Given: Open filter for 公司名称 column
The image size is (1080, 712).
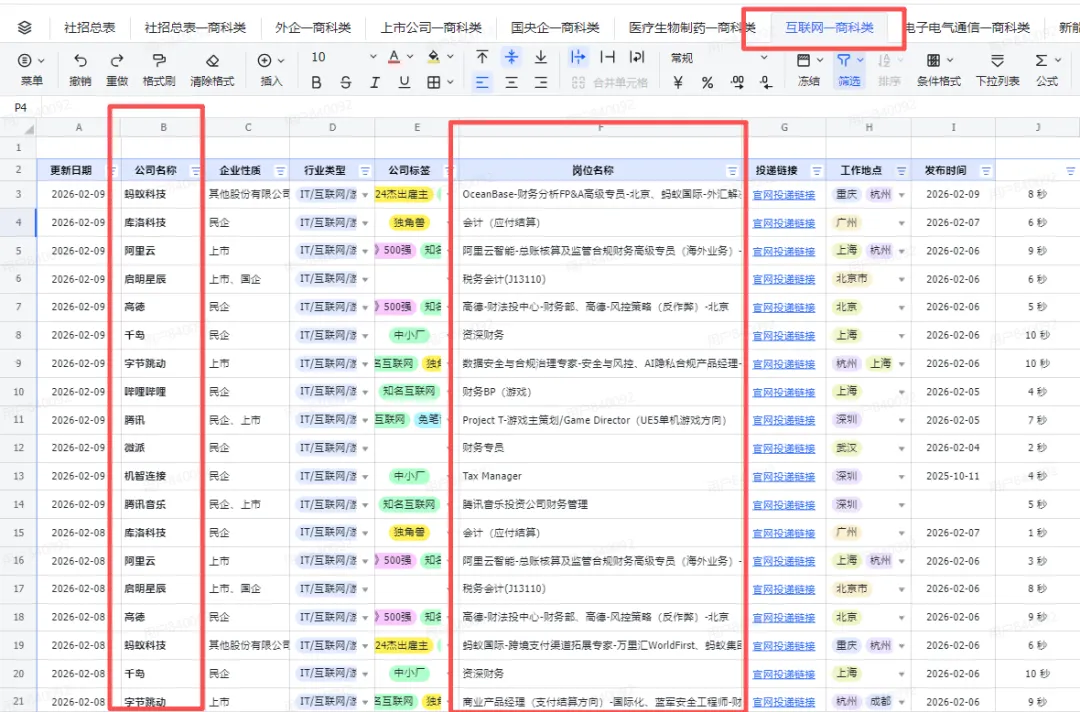Looking at the screenshot, I should 196,171.
